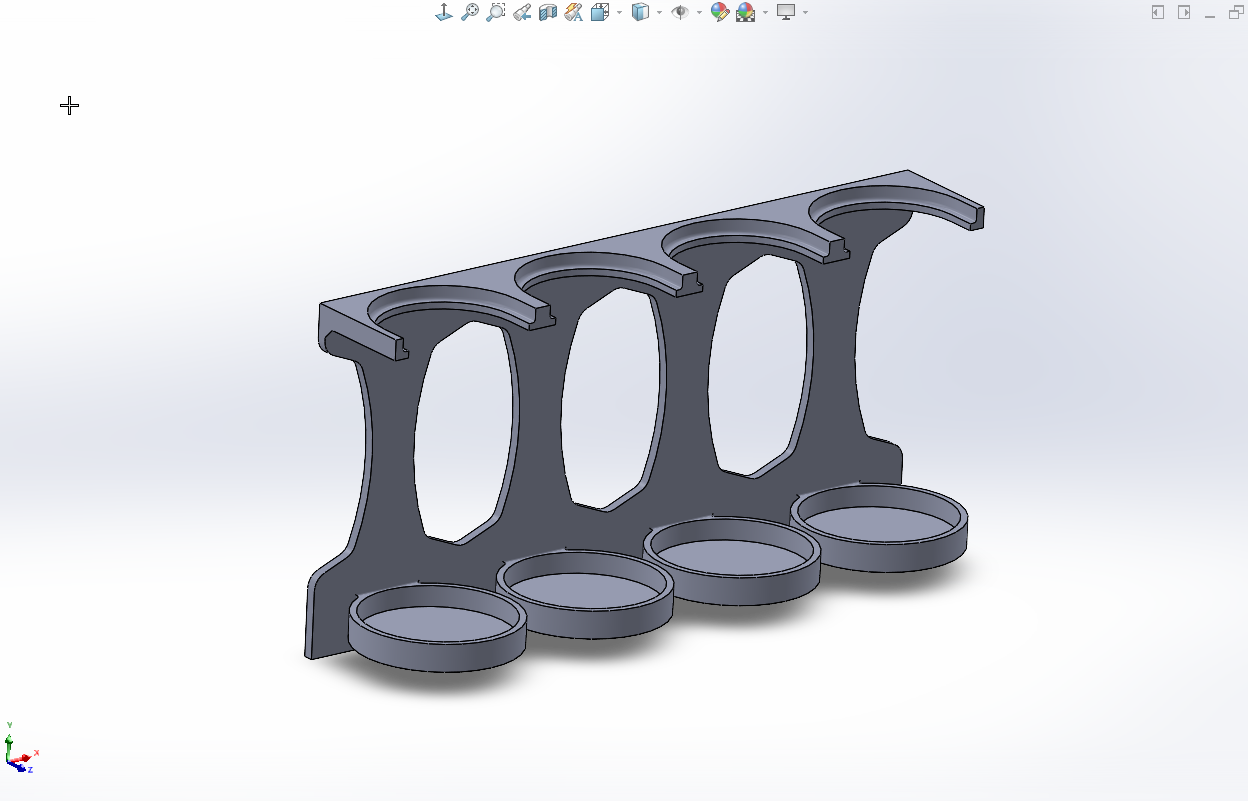Open the Apply Scene dropdown arrow

click(765, 13)
